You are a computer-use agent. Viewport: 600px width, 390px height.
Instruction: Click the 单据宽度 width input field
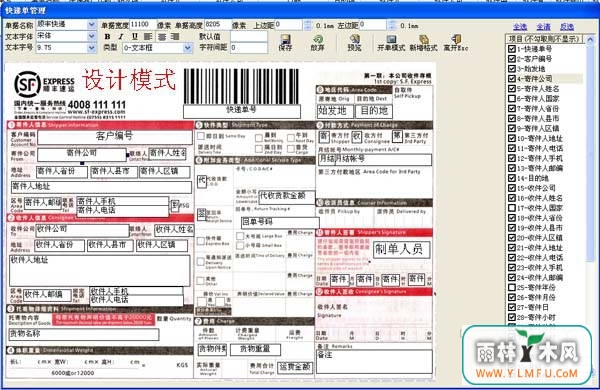click(x=143, y=25)
